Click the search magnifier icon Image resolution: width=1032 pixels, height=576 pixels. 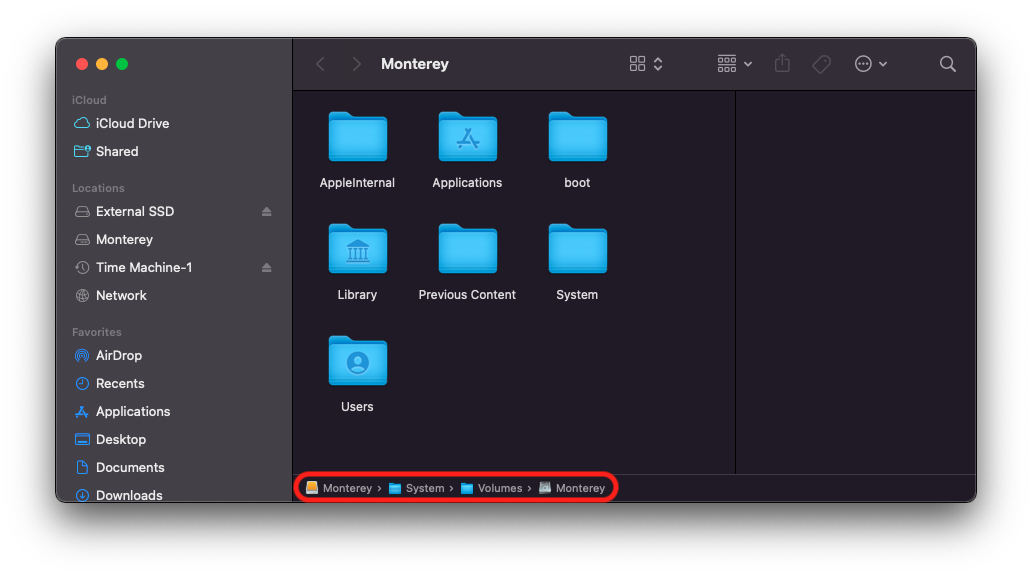[948, 64]
